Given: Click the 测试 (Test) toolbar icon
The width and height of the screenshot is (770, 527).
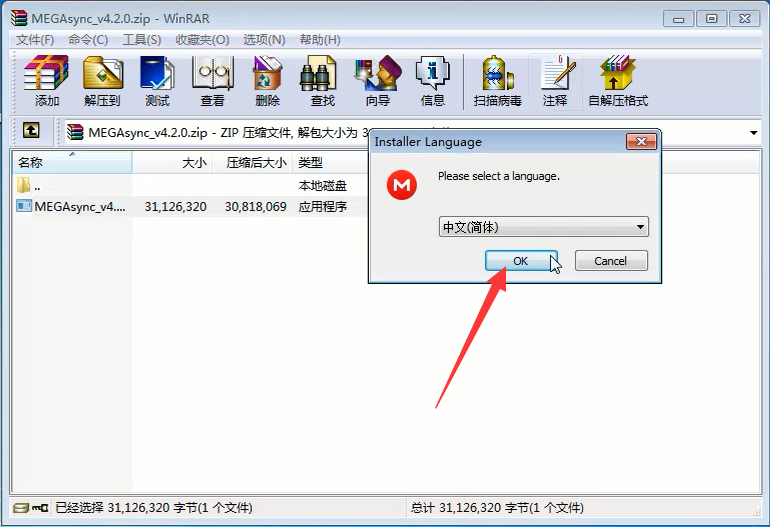Looking at the screenshot, I should (x=157, y=74).
